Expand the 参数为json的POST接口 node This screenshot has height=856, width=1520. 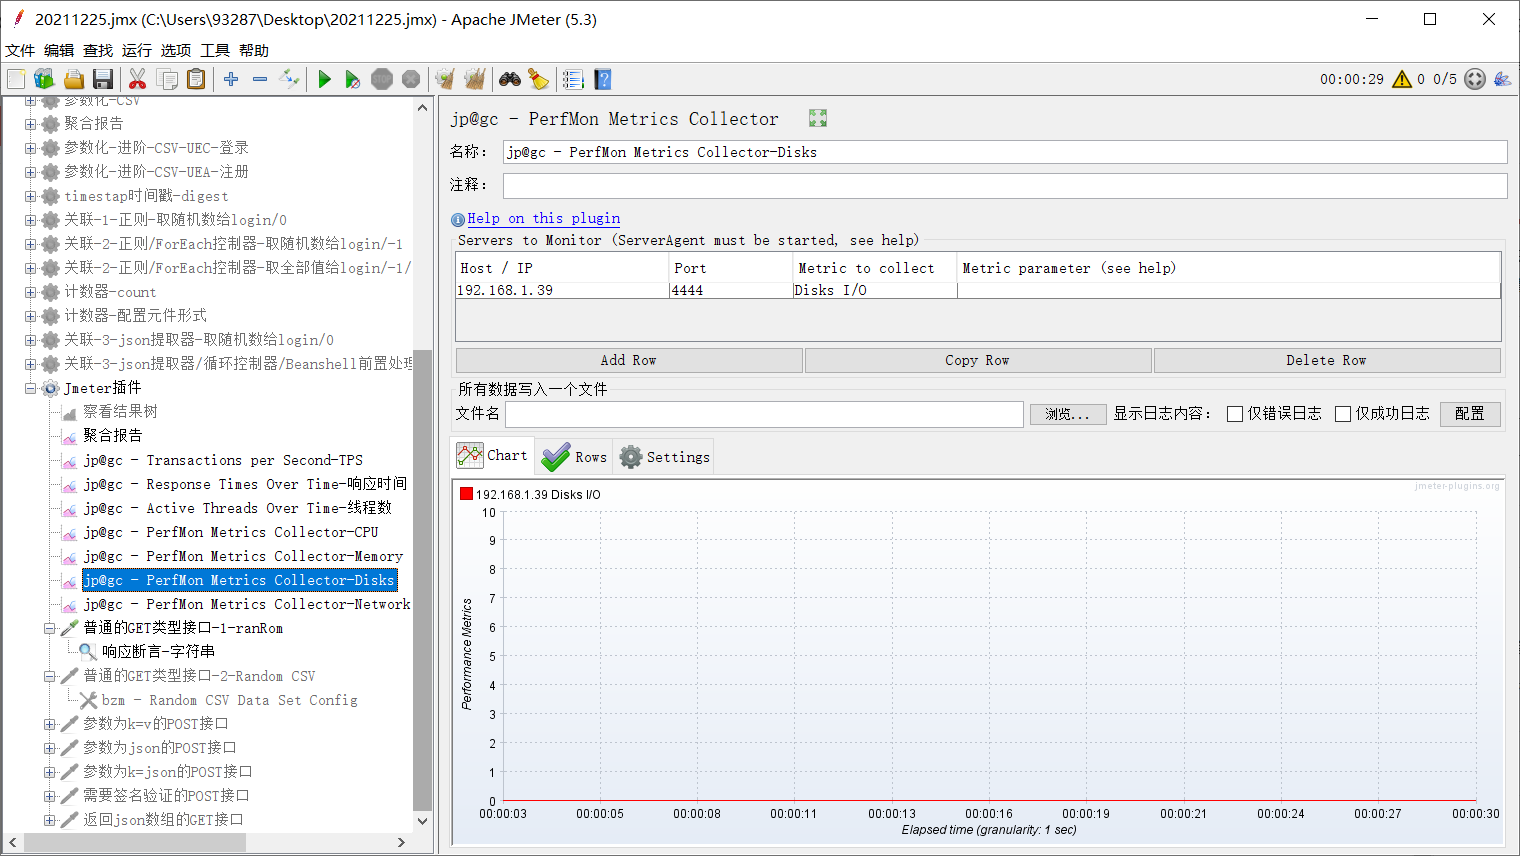point(49,748)
